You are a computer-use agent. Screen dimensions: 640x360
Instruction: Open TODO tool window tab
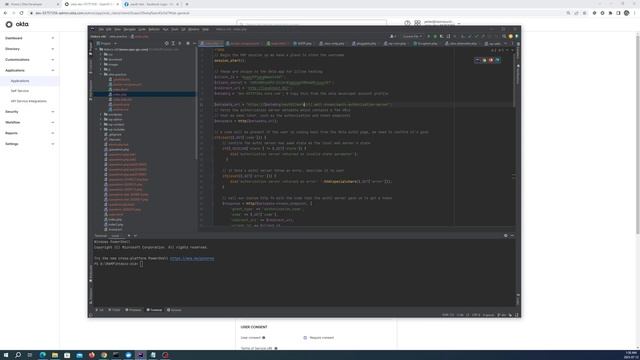coord(114,310)
